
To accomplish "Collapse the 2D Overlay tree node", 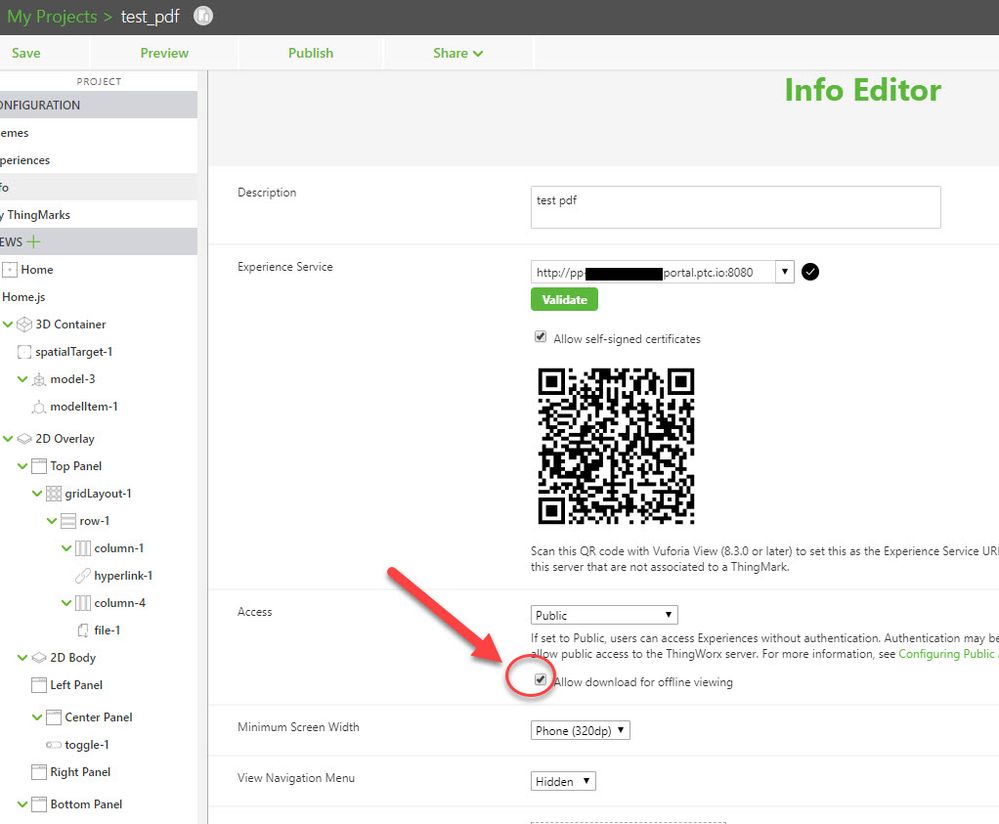I will click(9, 439).
